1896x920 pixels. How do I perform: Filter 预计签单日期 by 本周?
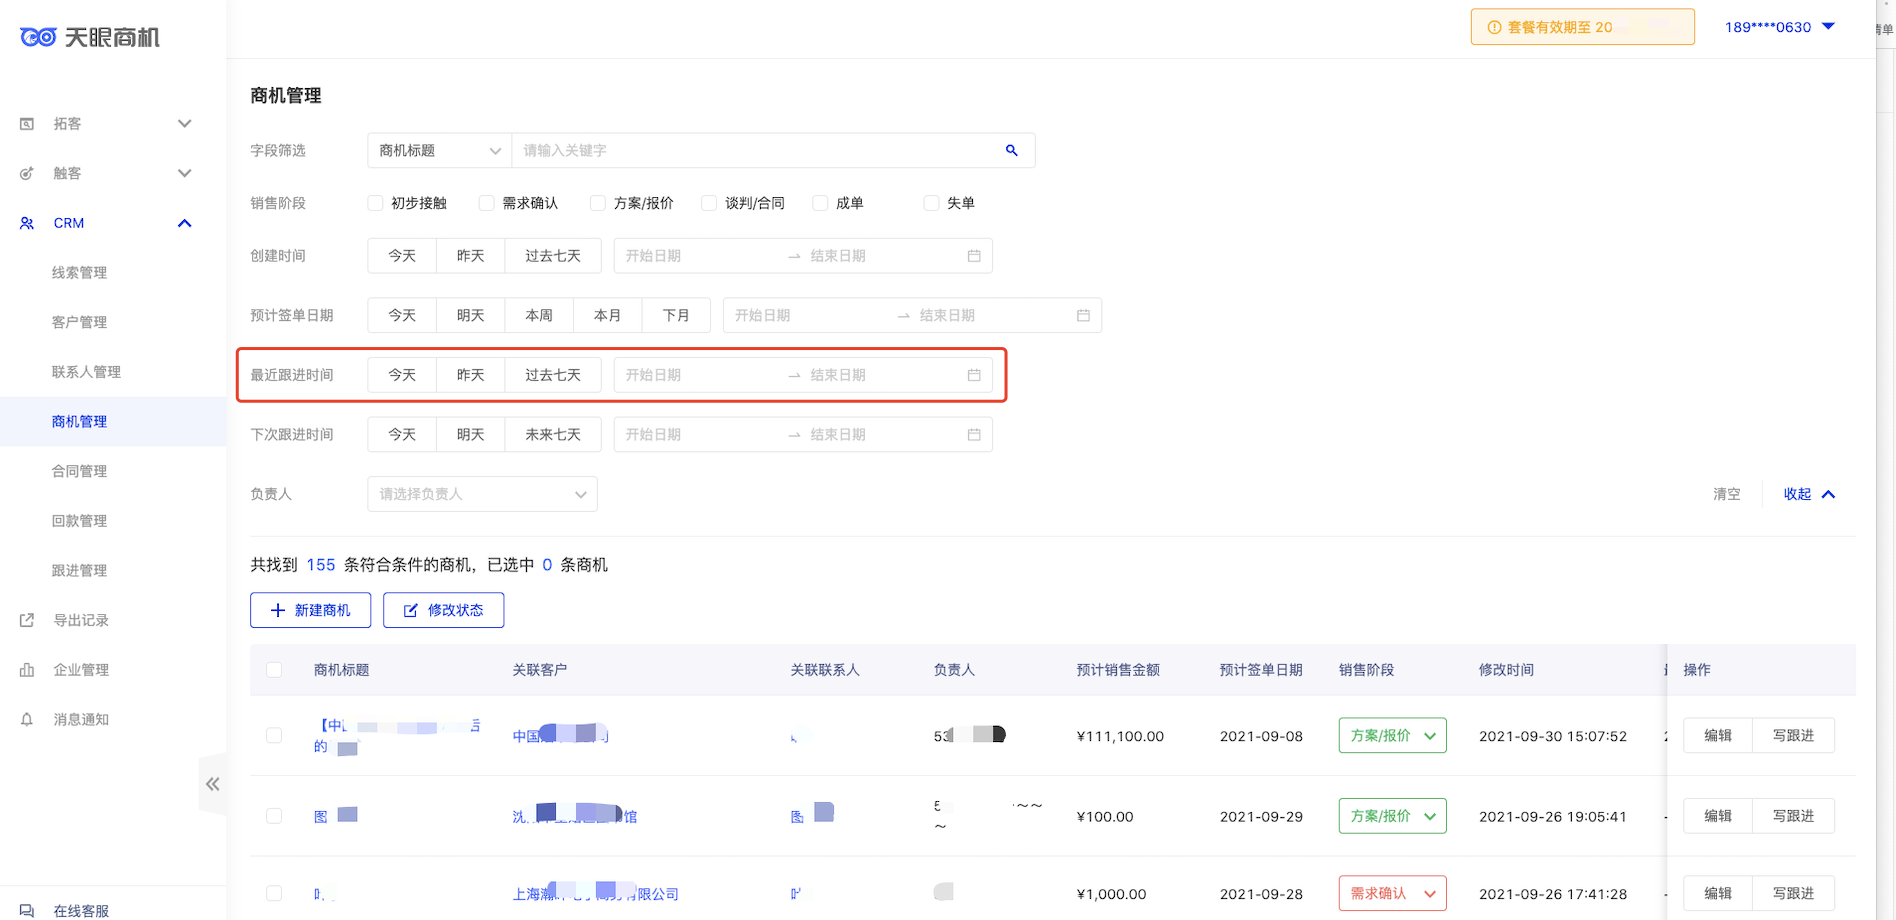click(x=539, y=315)
